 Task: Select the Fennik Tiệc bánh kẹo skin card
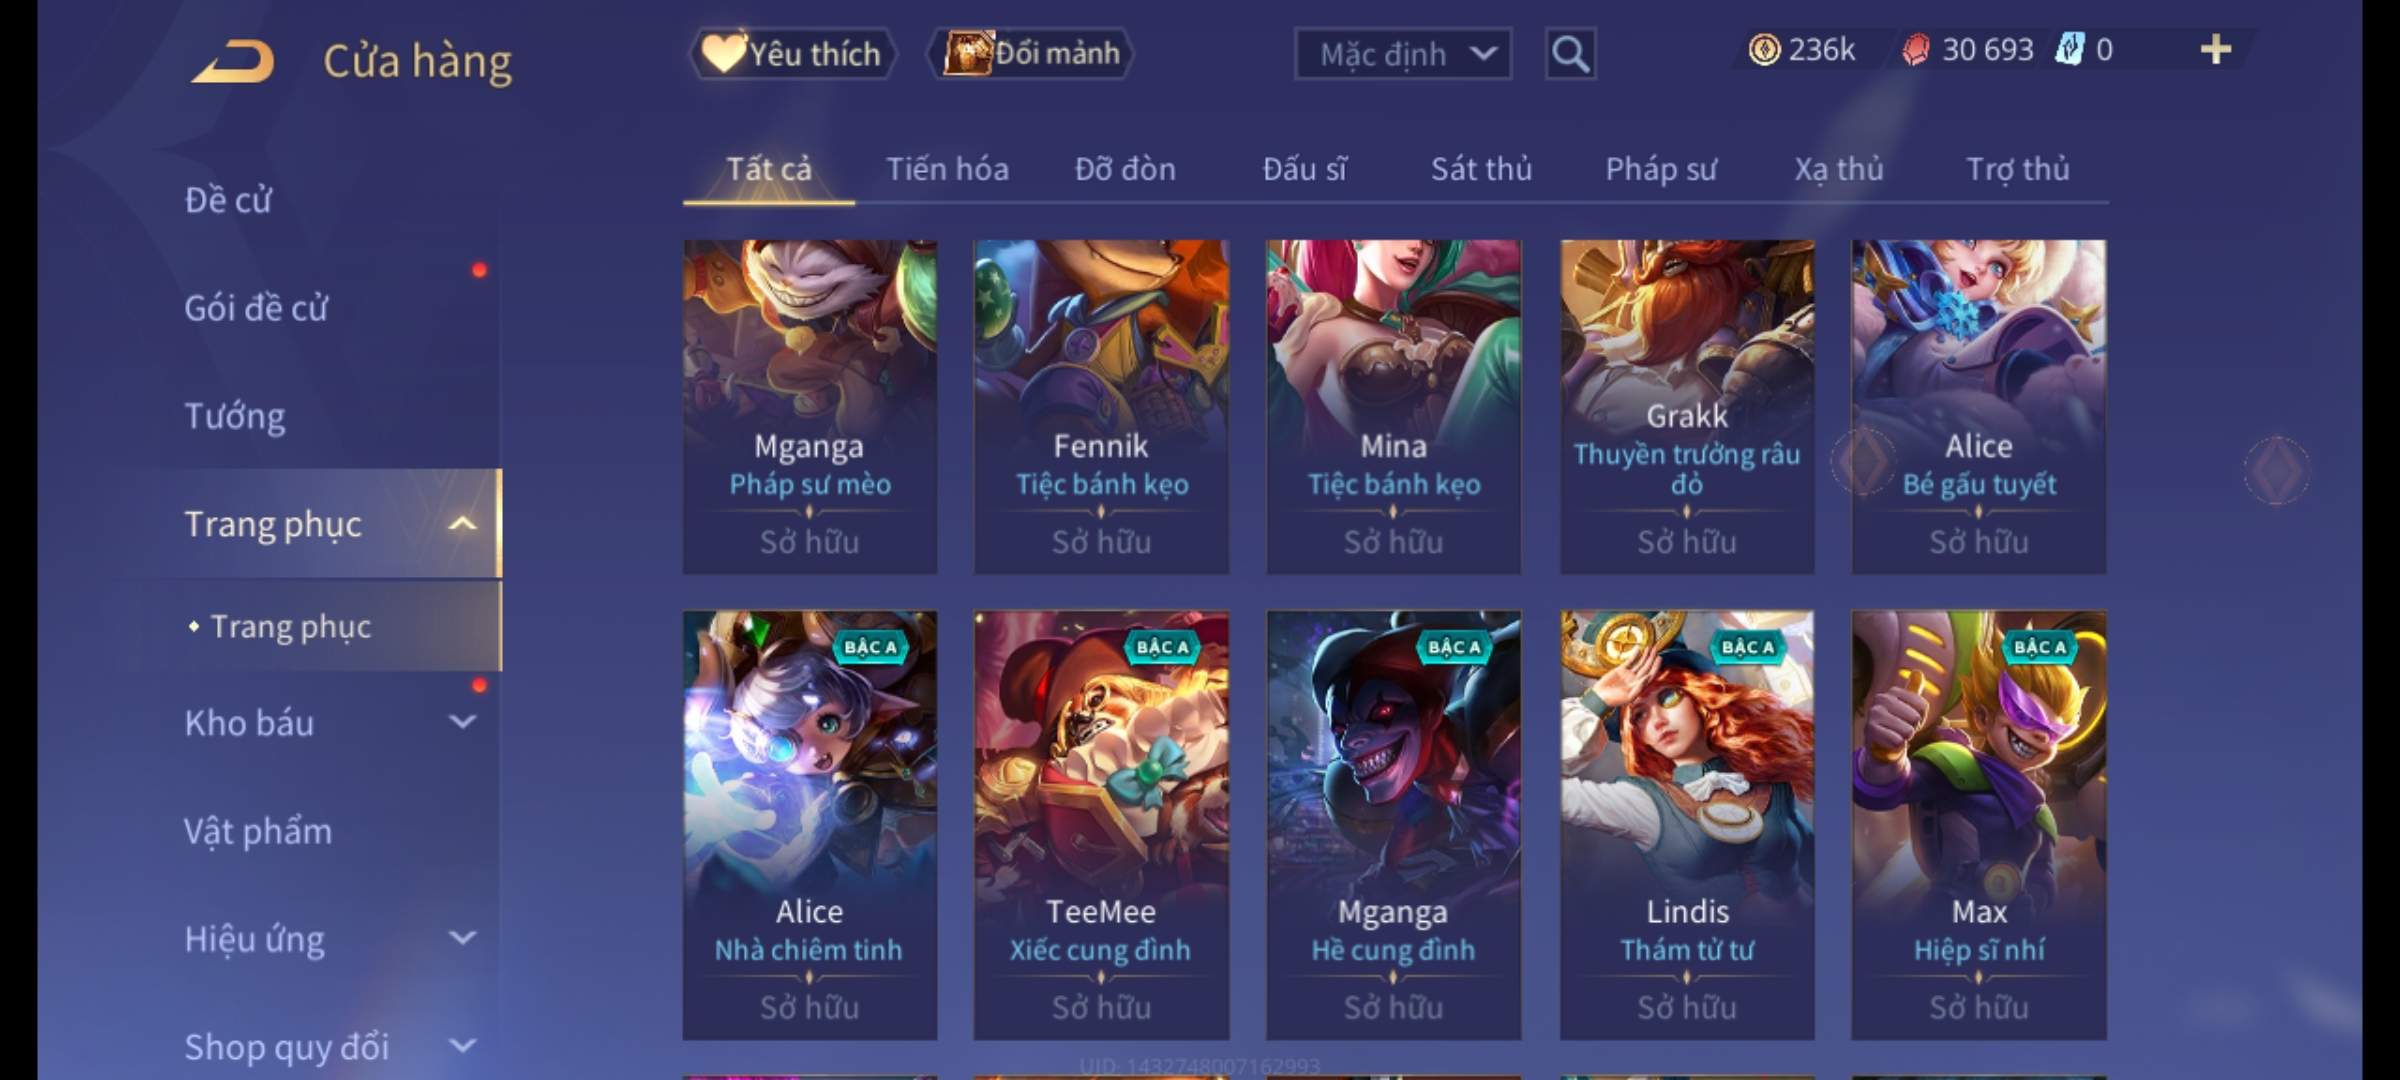(1101, 407)
